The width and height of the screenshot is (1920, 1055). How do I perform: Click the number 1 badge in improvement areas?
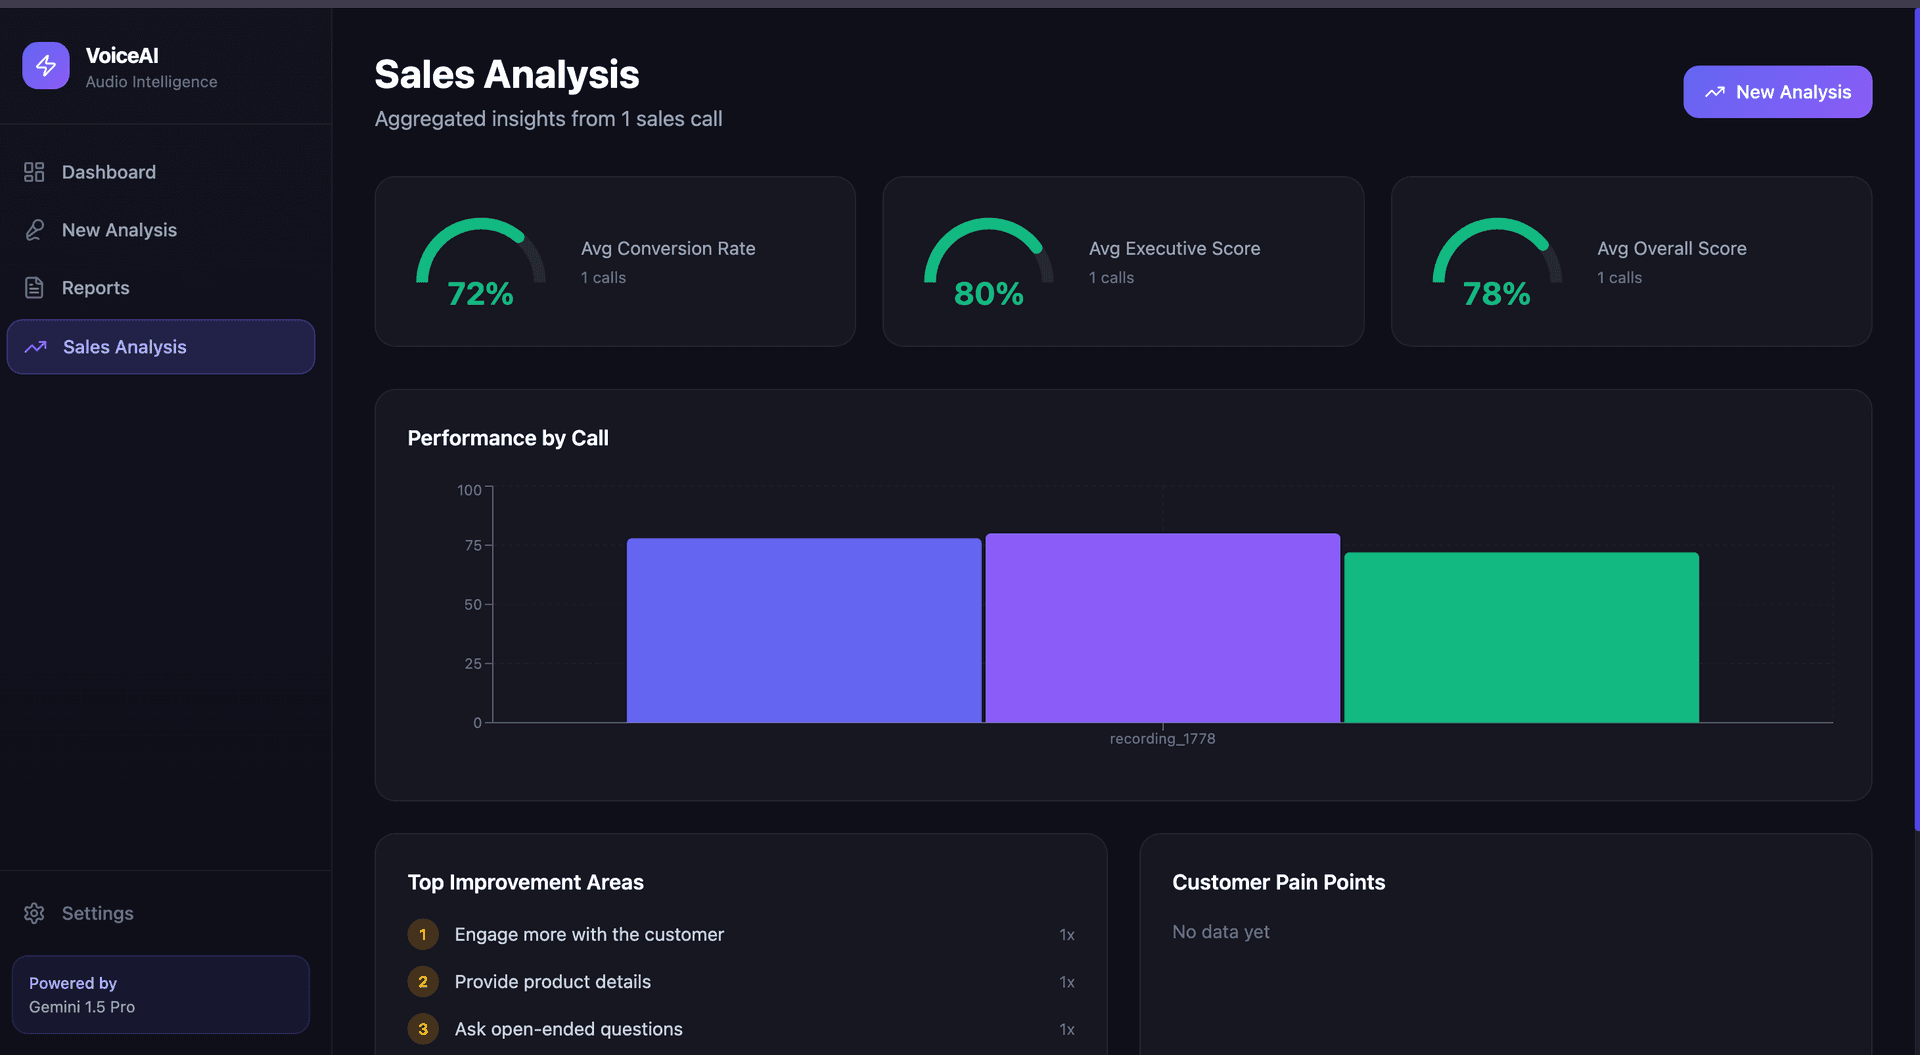pos(423,934)
